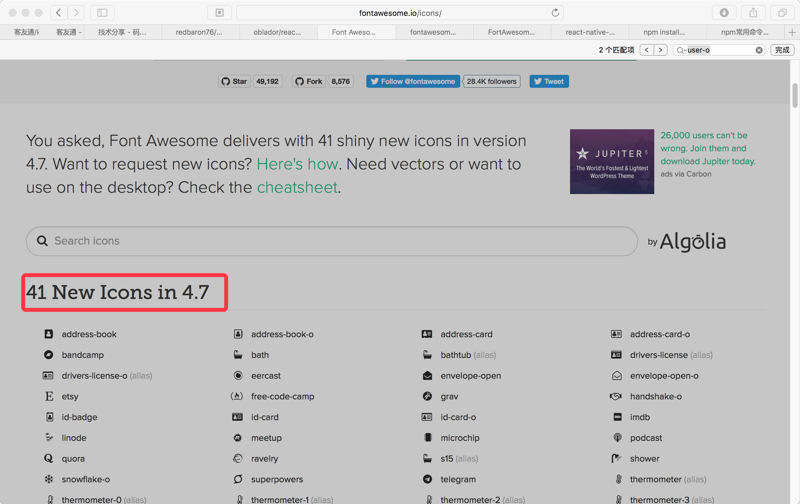Switch to the redbaron76 tab
This screenshot has height=504, width=800.
[x=200, y=32]
